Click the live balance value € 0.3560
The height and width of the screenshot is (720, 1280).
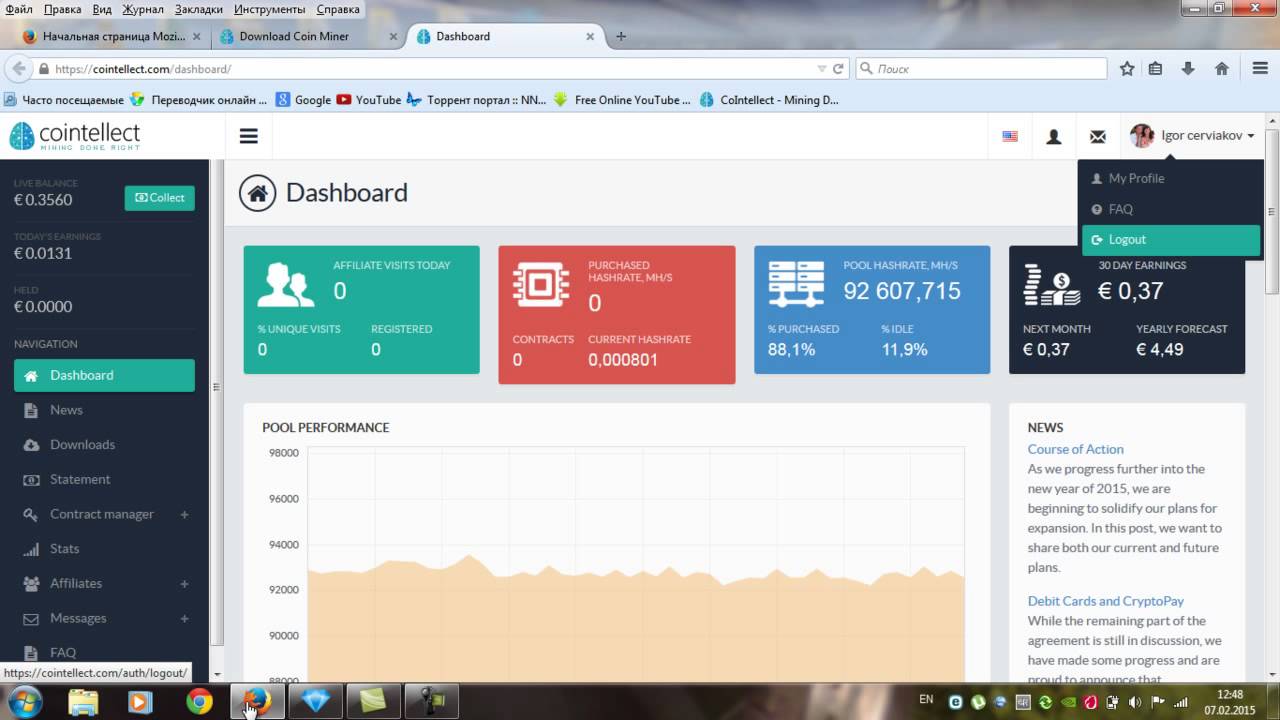point(43,200)
